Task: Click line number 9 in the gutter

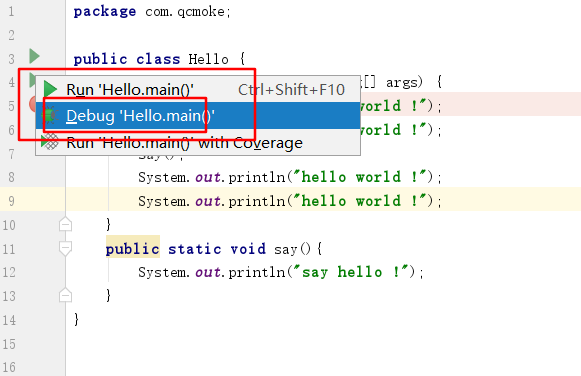Action: (x=11, y=201)
